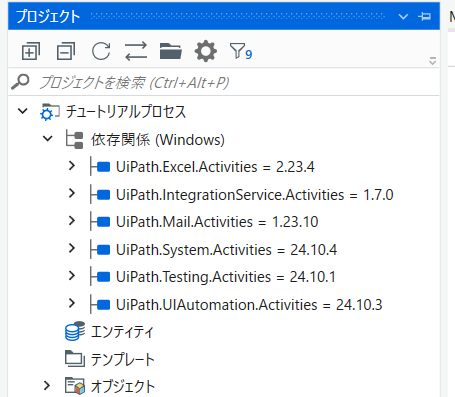This screenshot has width=455, height=397.
Task: Click the toolbar overflow arrow
Action: [x=433, y=61]
